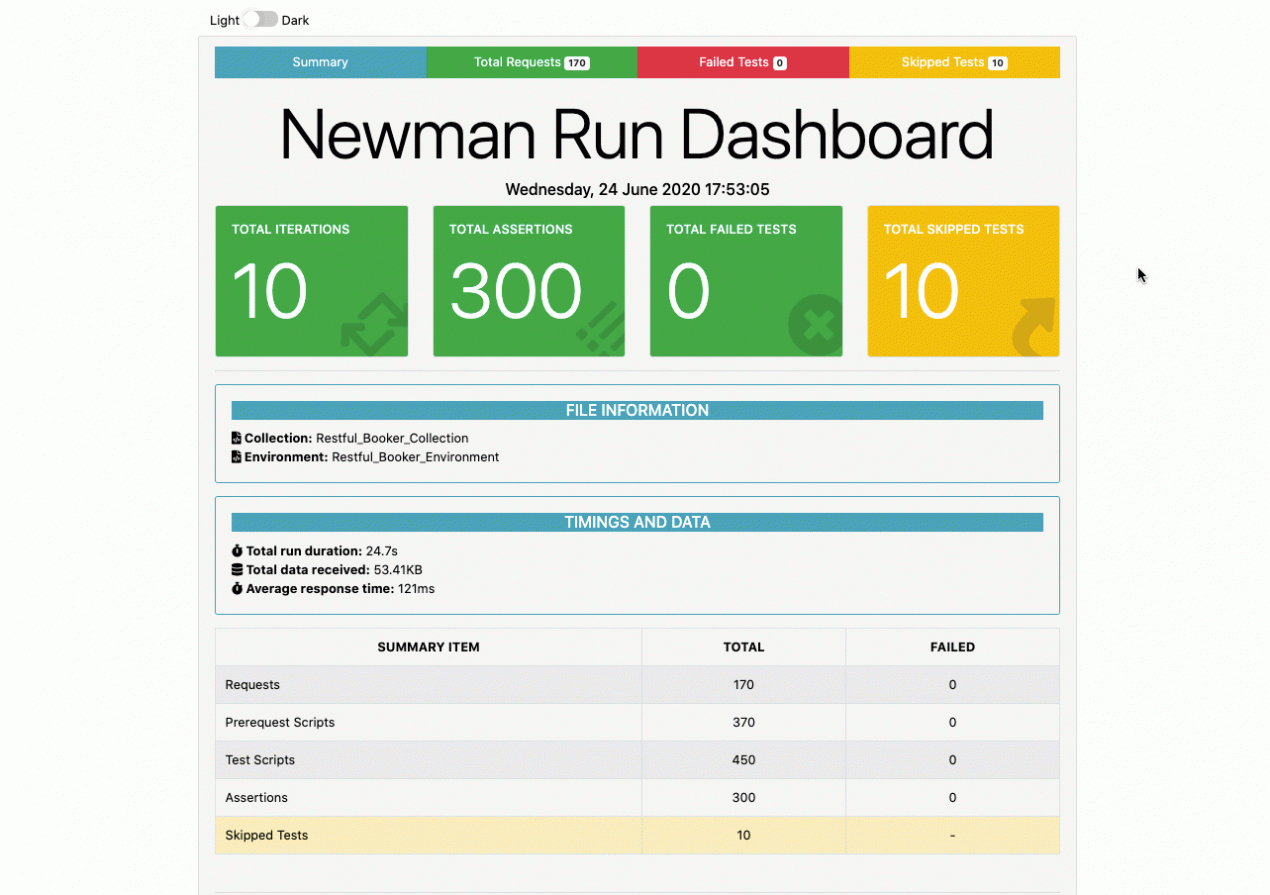Click the Test Scripts row label

click(260, 760)
